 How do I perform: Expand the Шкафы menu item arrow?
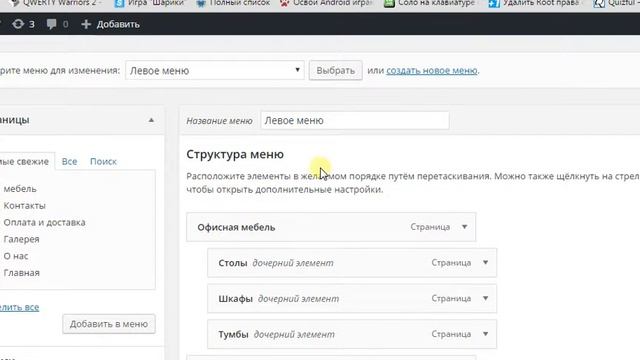[485, 298]
